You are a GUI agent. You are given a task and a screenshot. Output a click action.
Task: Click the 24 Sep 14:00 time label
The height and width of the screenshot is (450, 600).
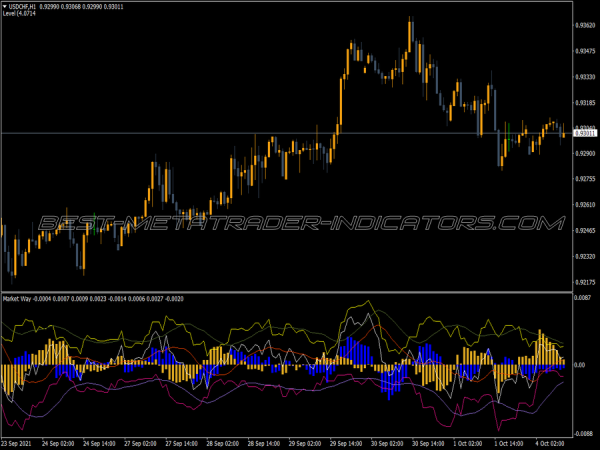(99, 443)
